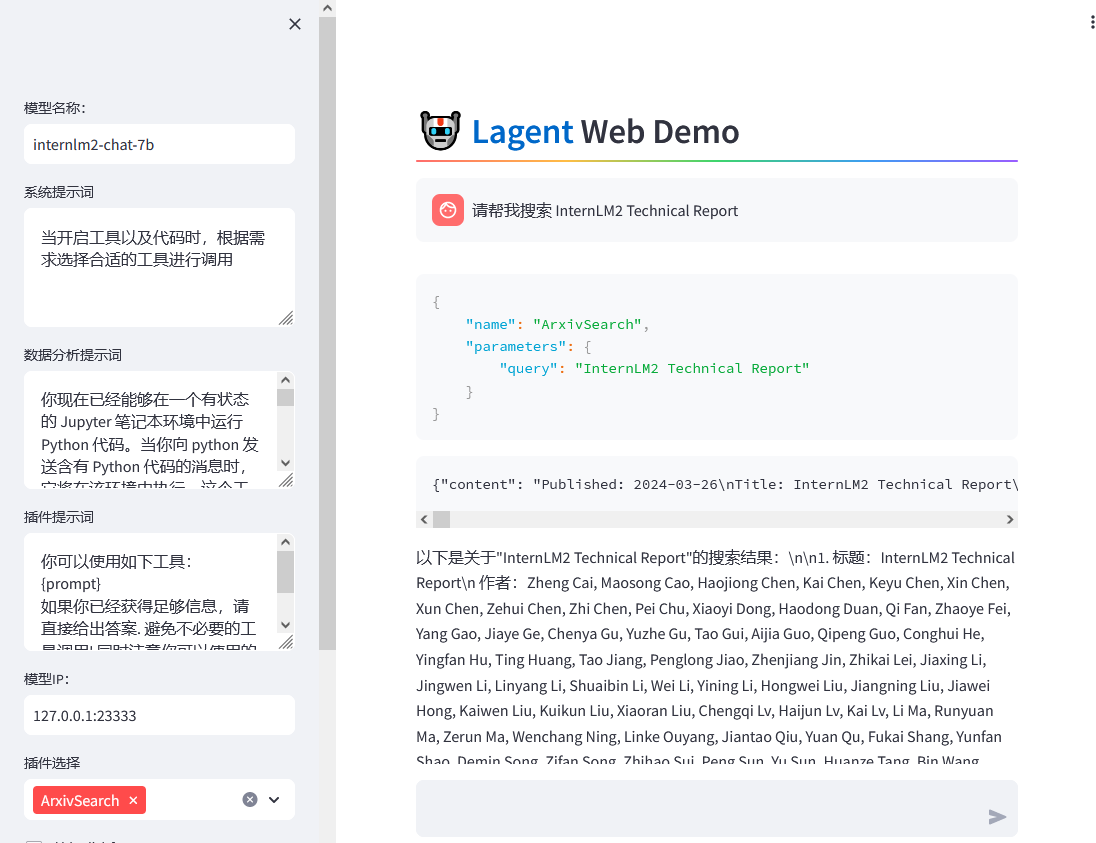
Task: Focus the model name field internlm2-chat-7b
Action: 159,145
